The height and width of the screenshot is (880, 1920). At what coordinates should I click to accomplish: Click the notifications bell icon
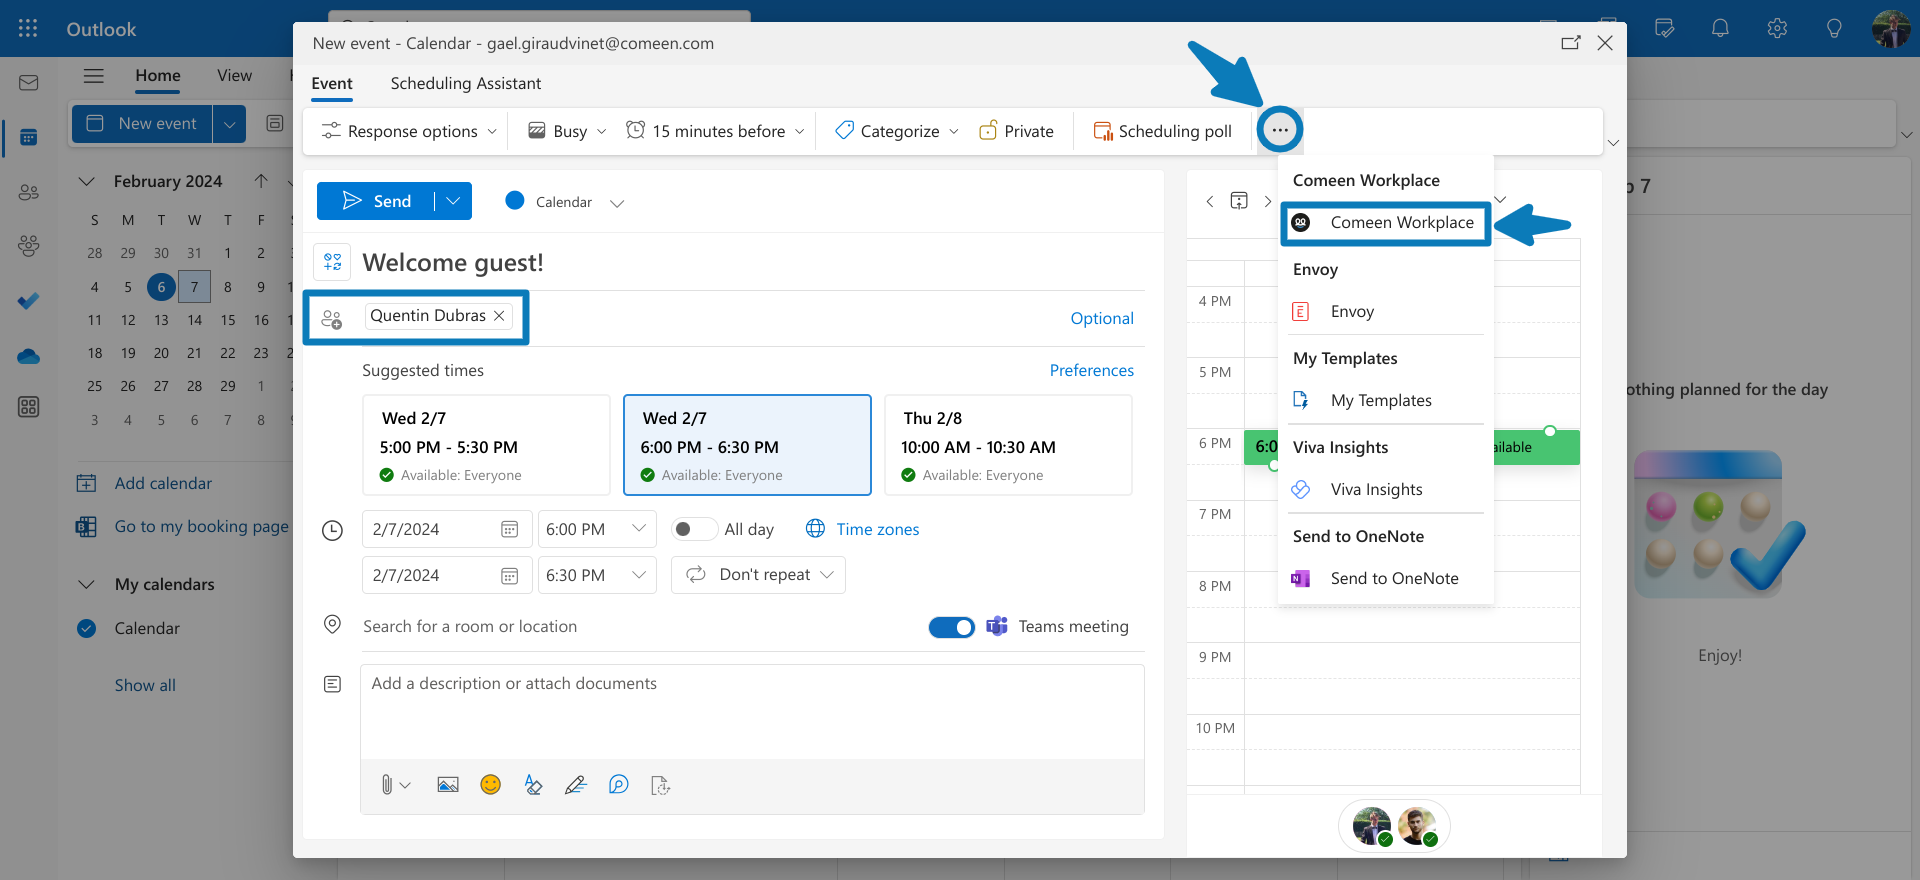pos(1720,28)
